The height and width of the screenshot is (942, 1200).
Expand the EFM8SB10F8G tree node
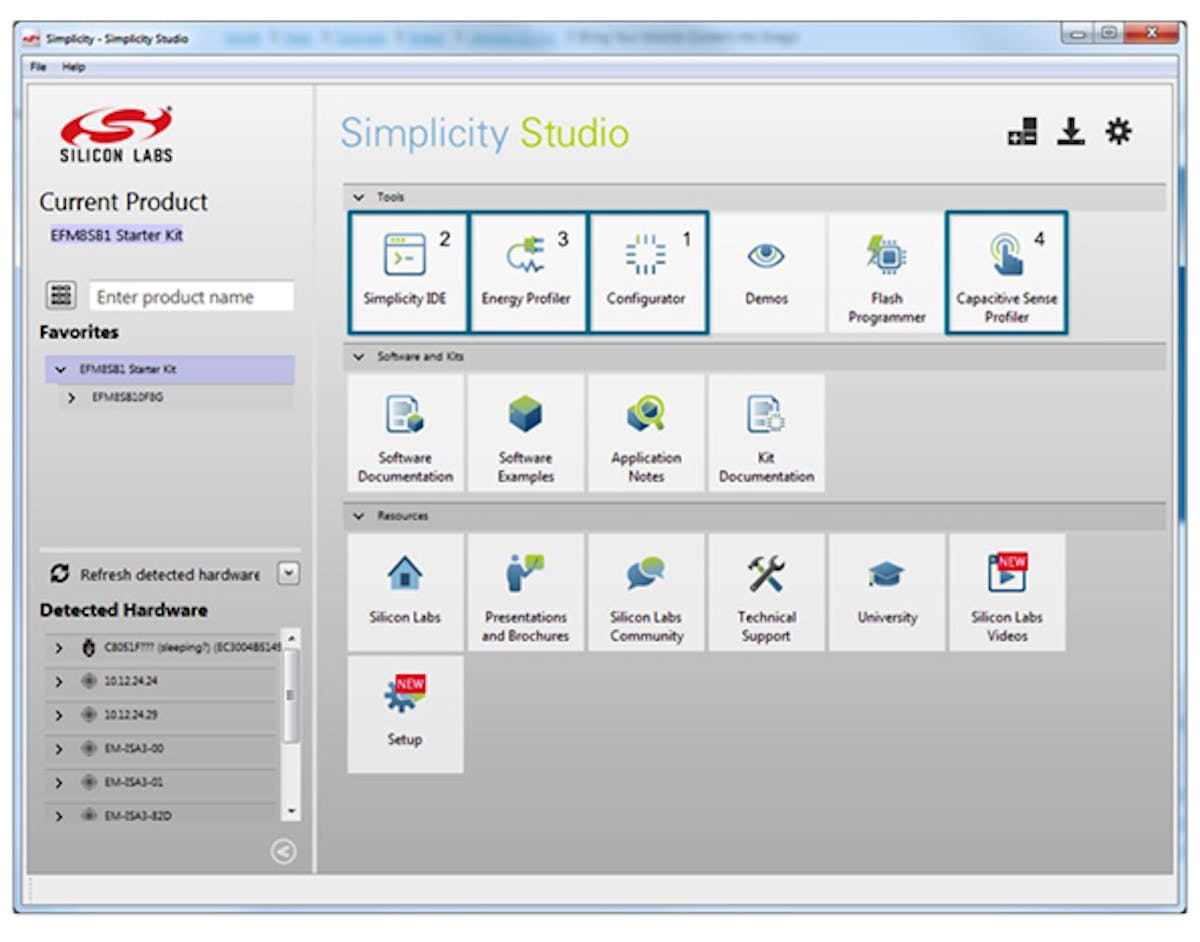tap(72, 397)
